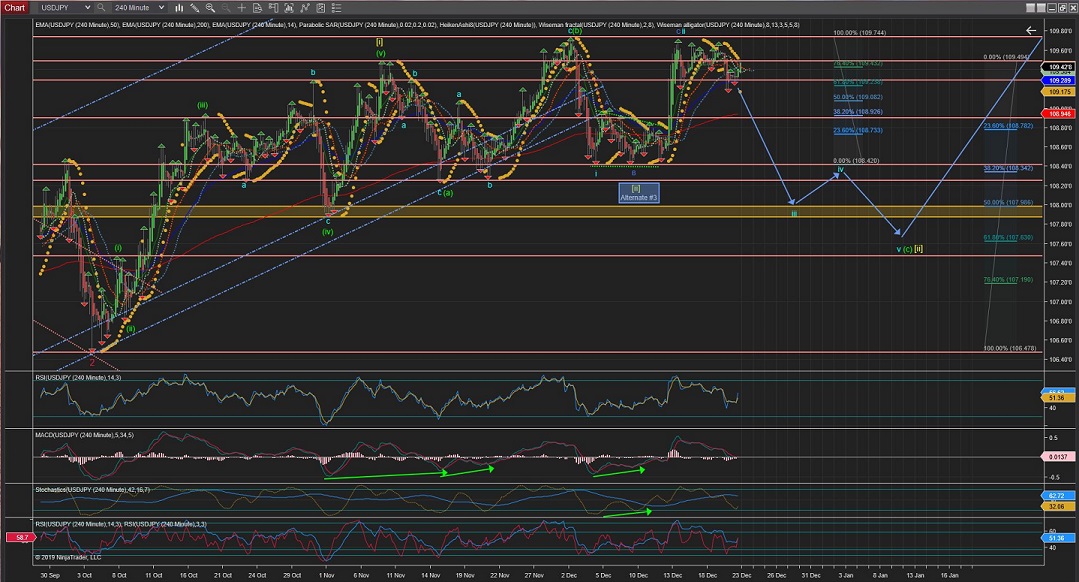Click the yellow 32.66 Stochastics value marker

click(1057, 506)
